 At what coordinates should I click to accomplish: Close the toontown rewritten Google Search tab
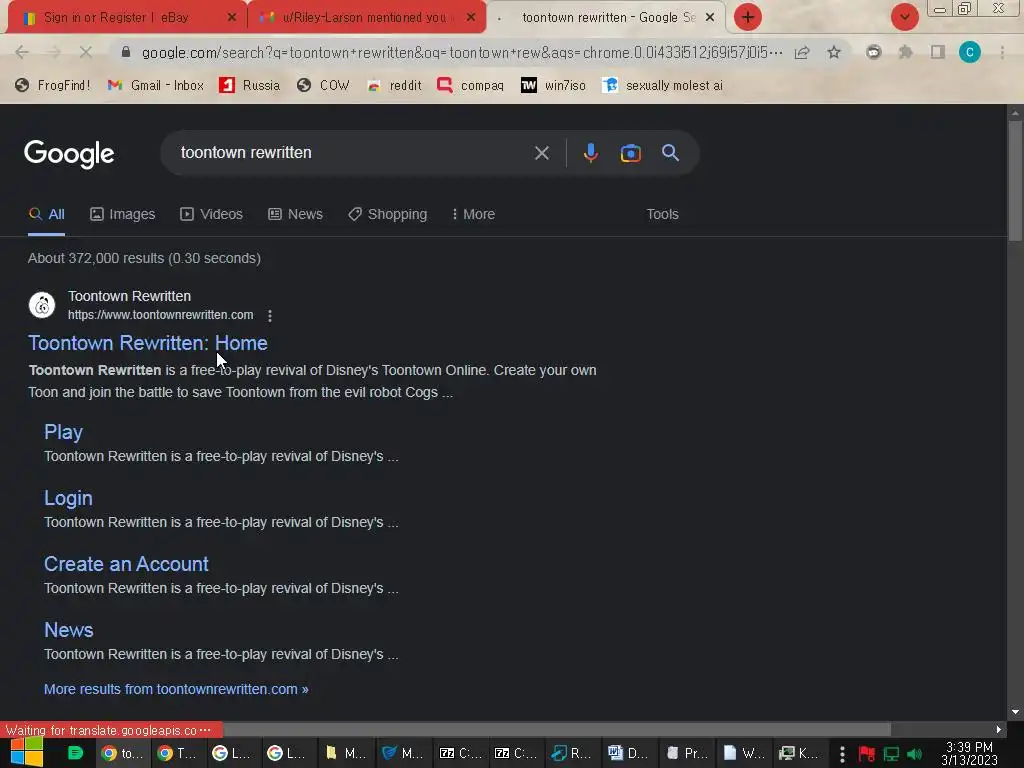click(710, 18)
